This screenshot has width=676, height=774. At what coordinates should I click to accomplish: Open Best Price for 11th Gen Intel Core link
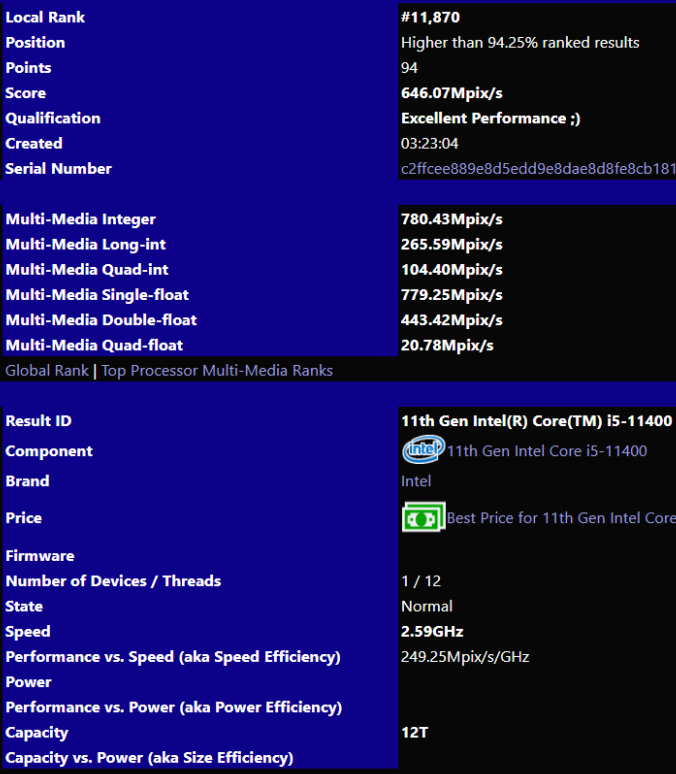pyautogui.click(x=561, y=518)
